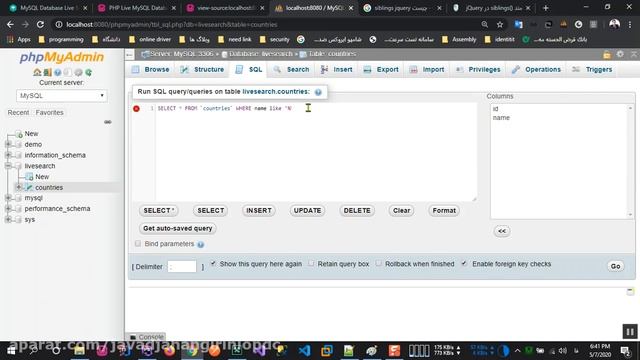Click Get auto-saved query button
The height and width of the screenshot is (360, 640).
pos(178,229)
